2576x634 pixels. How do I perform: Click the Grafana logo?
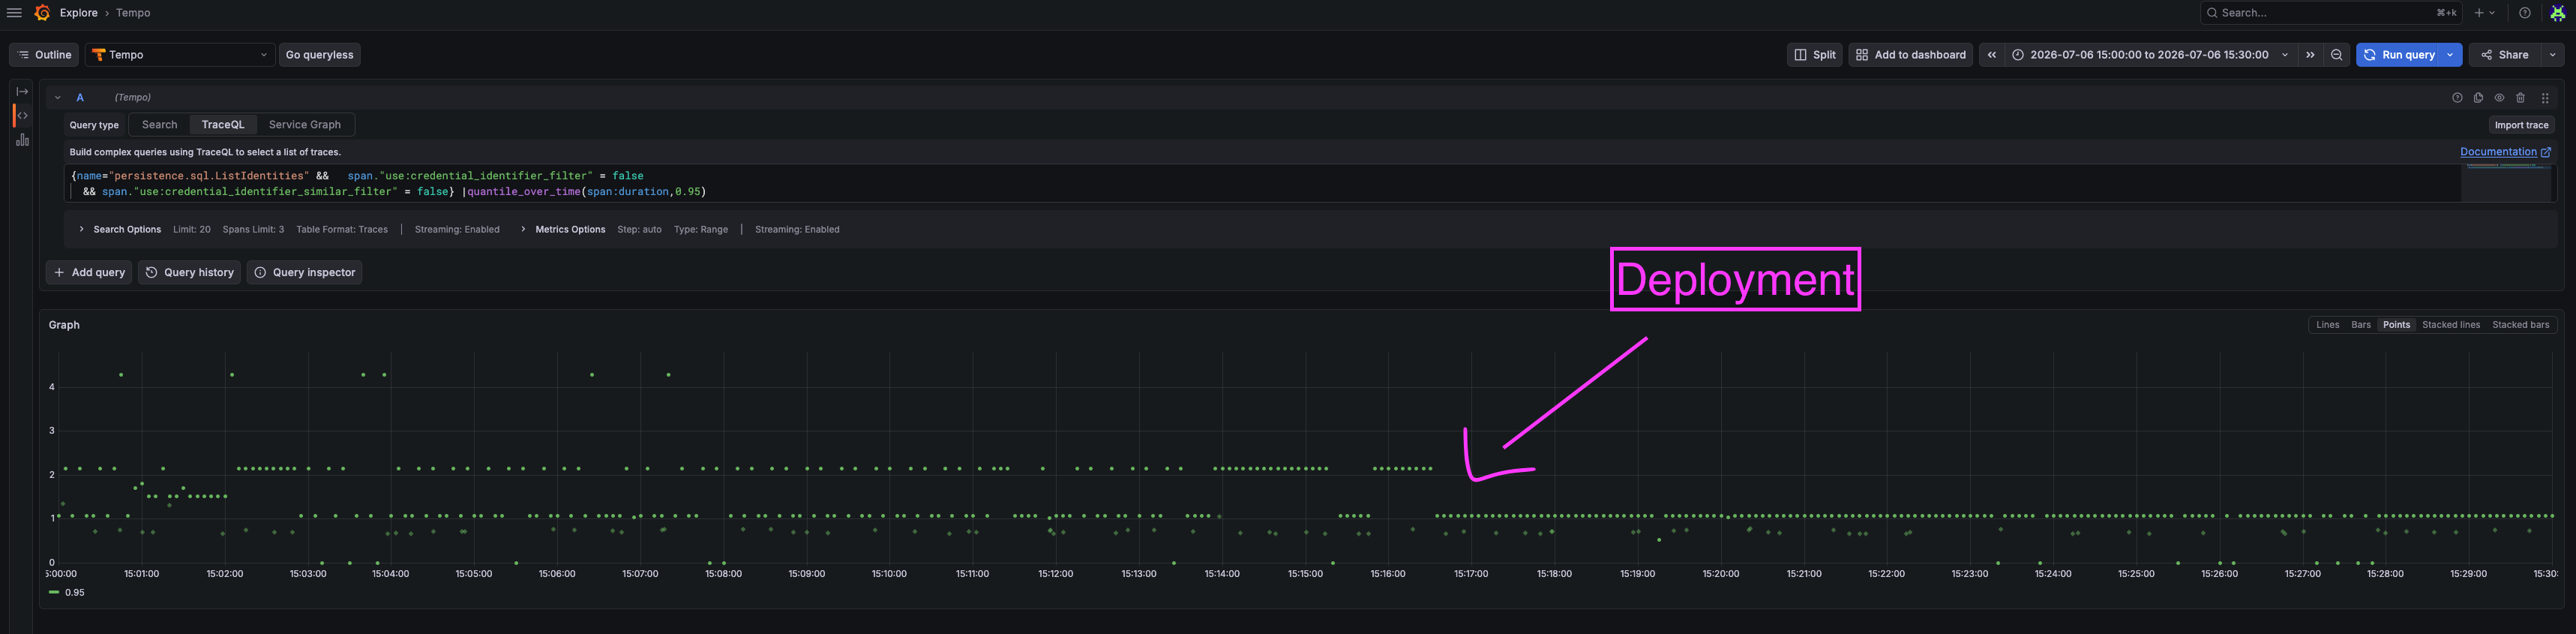pos(42,13)
